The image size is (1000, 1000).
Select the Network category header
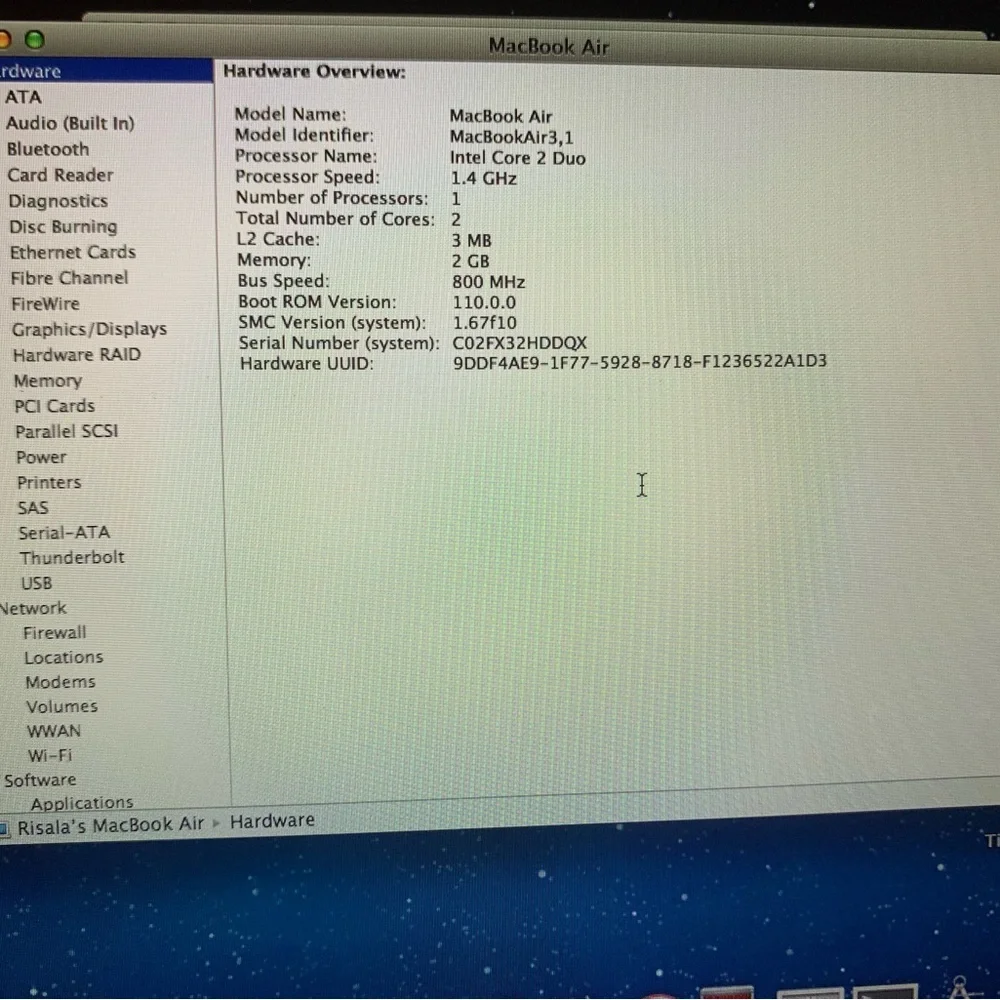pos(33,608)
